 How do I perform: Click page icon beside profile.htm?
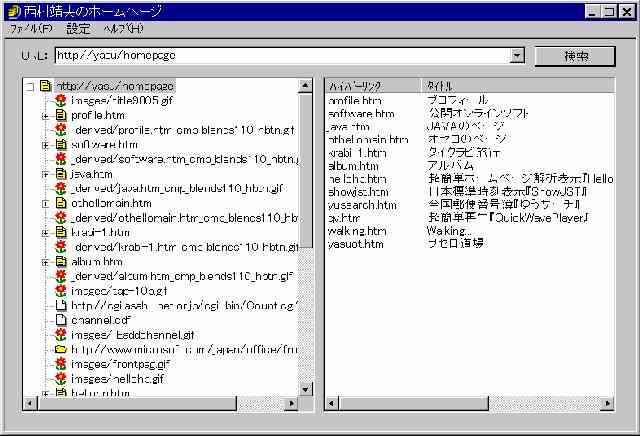click(61, 115)
